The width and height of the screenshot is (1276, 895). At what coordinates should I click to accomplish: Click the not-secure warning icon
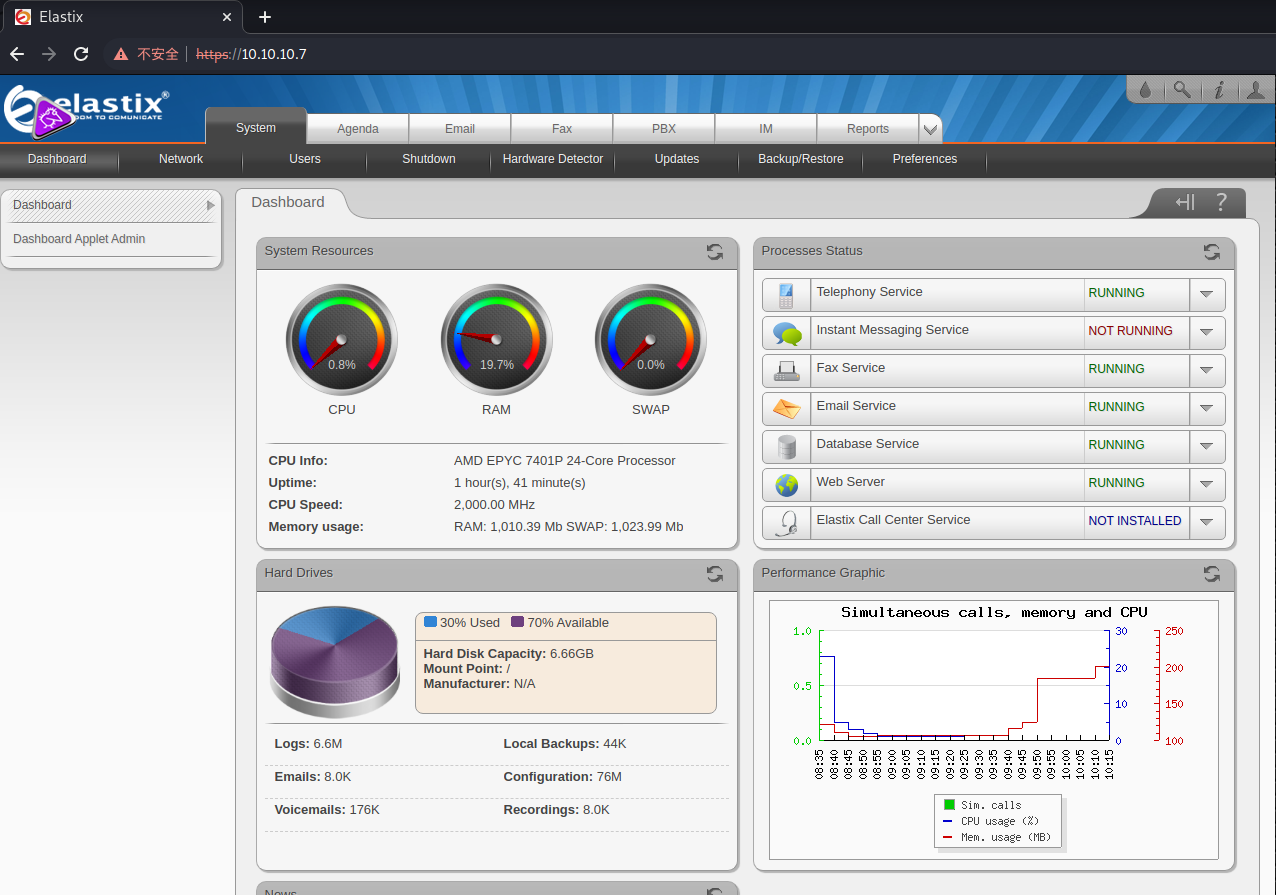click(x=121, y=54)
